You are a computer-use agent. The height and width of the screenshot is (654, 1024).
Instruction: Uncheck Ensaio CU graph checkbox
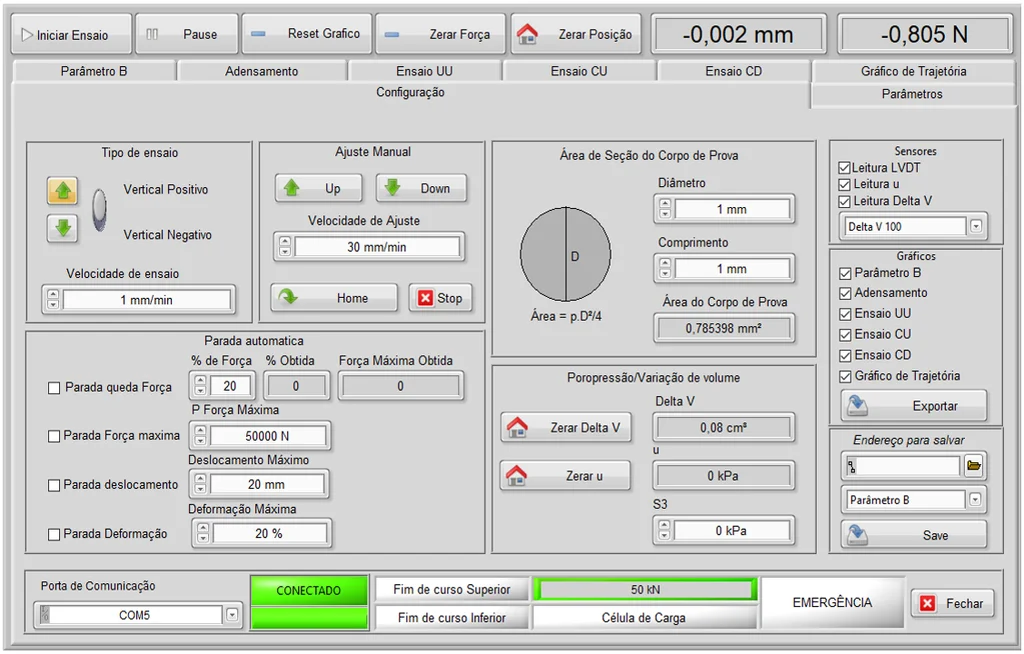(x=845, y=335)
